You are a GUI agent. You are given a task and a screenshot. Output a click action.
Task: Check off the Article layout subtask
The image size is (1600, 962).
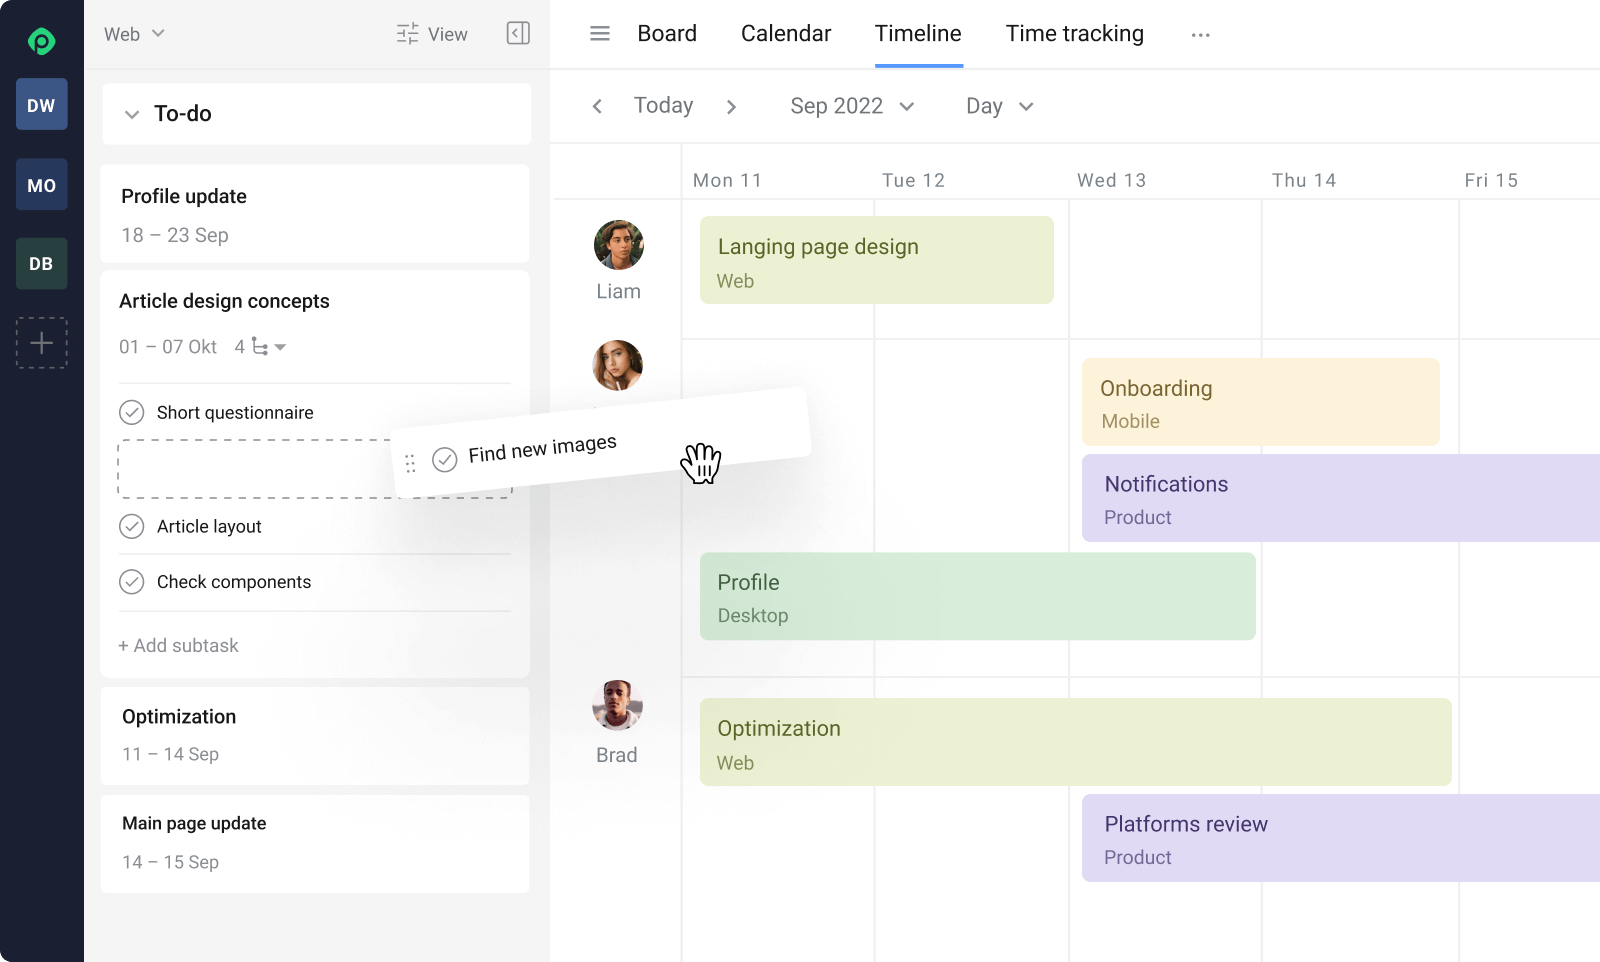click(x=132, y=526)
